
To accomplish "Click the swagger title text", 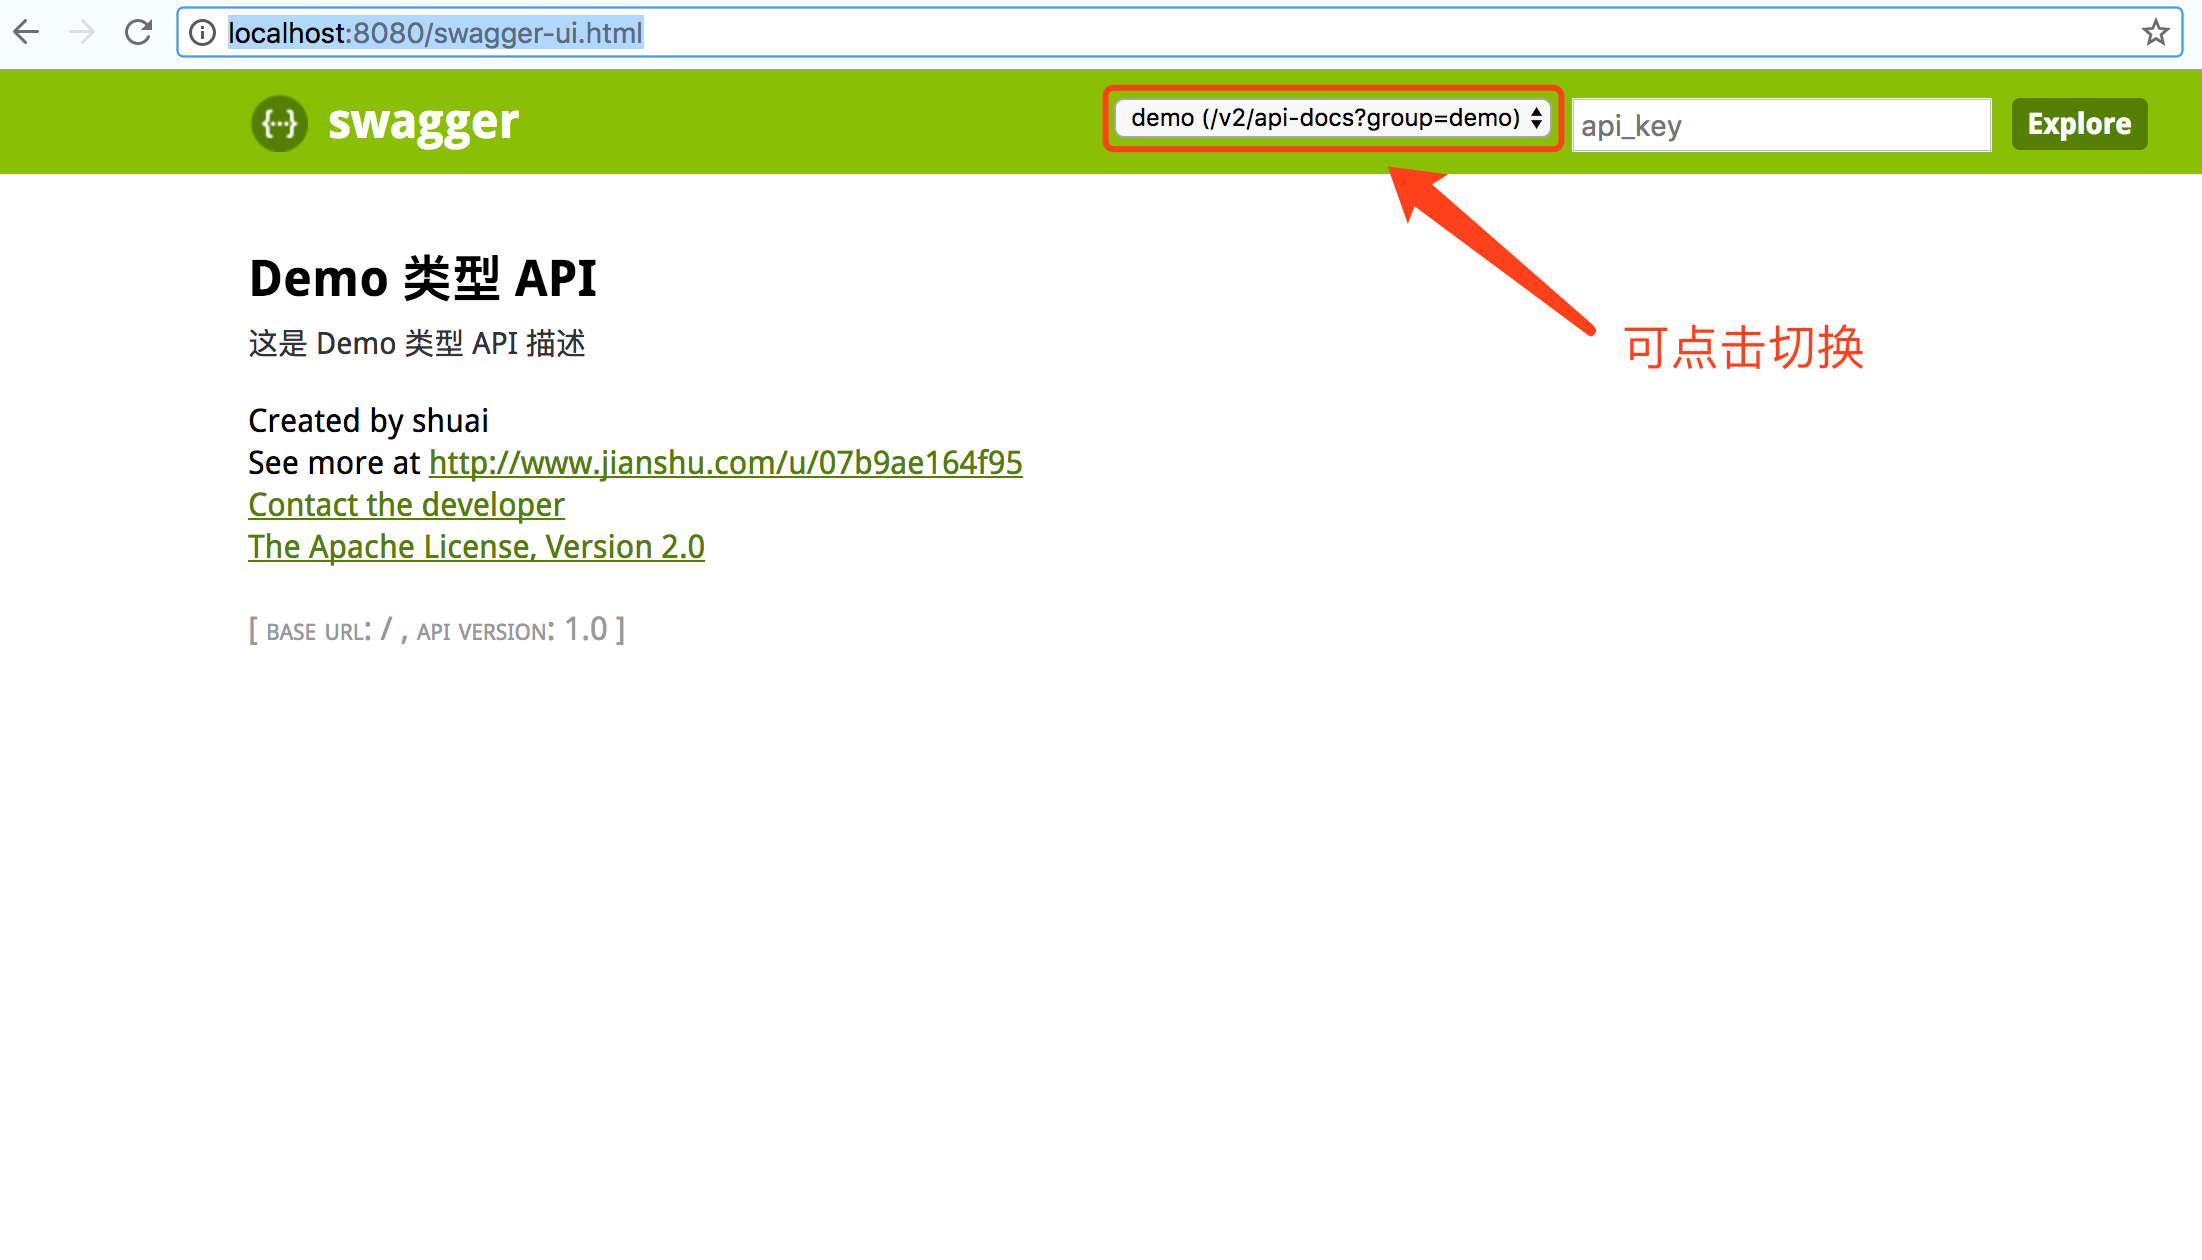I will [x=423, y=123].
